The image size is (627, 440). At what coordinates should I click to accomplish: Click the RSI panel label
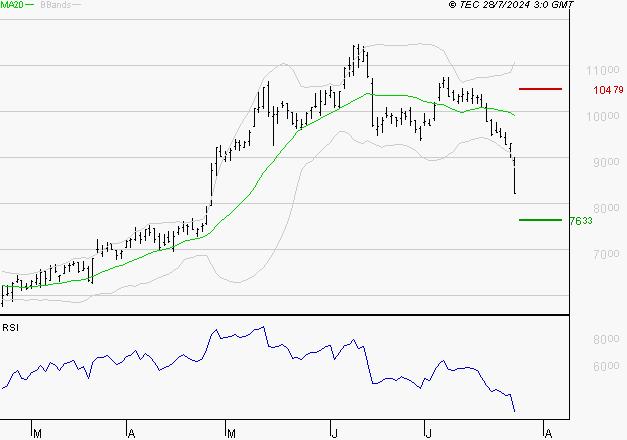click(10, 328)
